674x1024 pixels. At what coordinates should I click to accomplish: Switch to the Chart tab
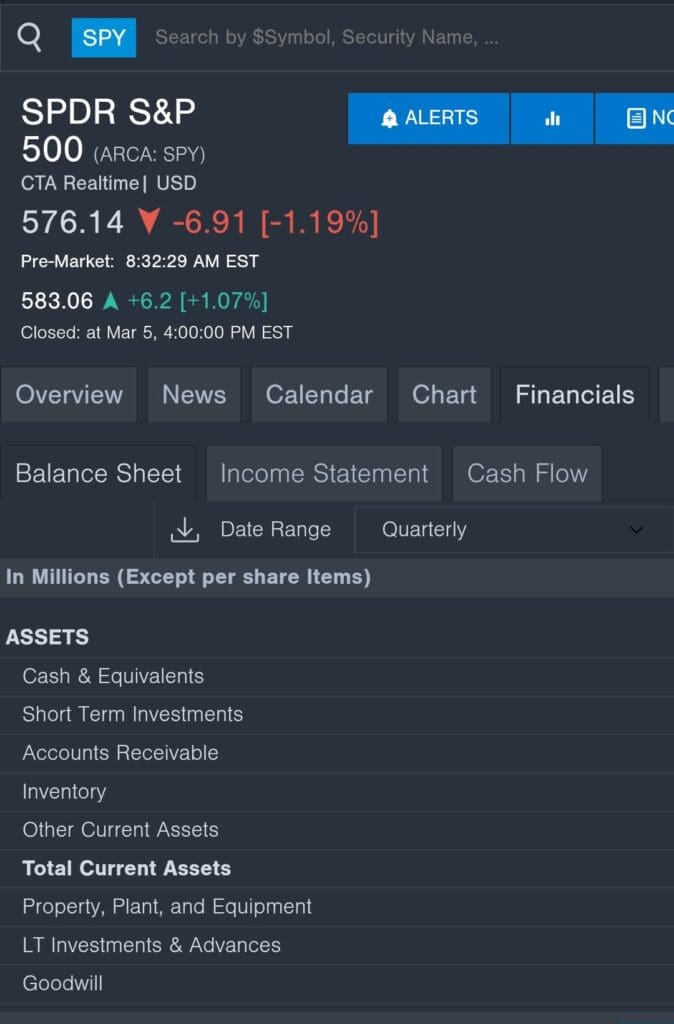(444, 394)
